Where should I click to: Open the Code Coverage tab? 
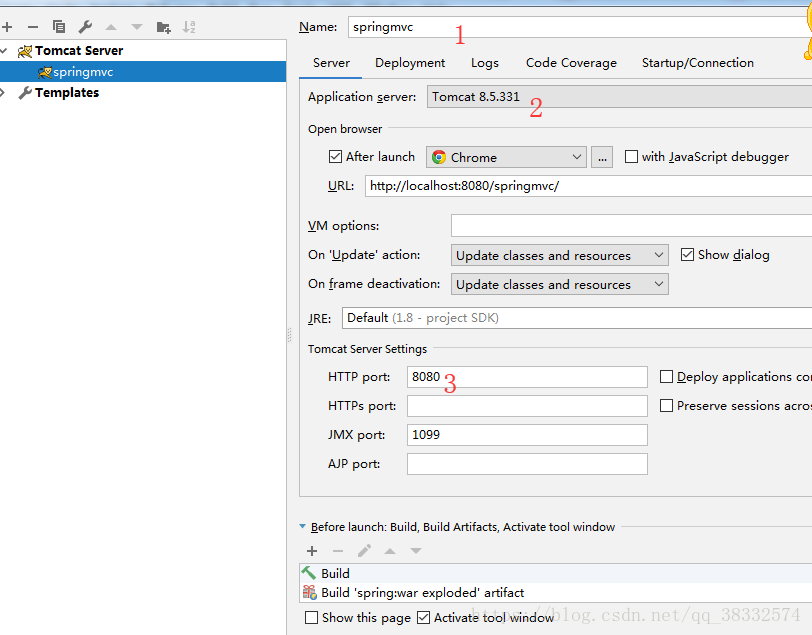coord(571,63)
